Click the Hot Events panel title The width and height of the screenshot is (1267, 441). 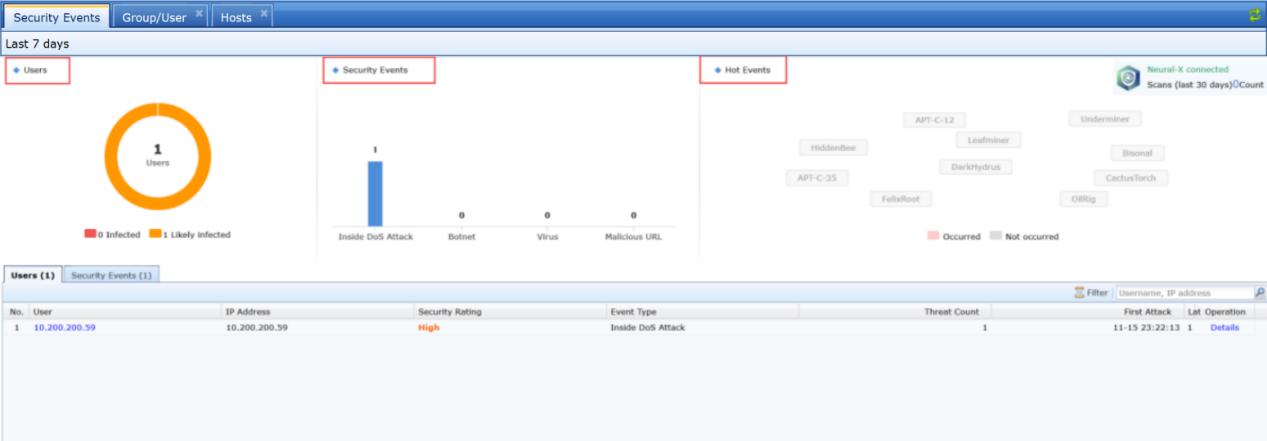click(747, 70)
